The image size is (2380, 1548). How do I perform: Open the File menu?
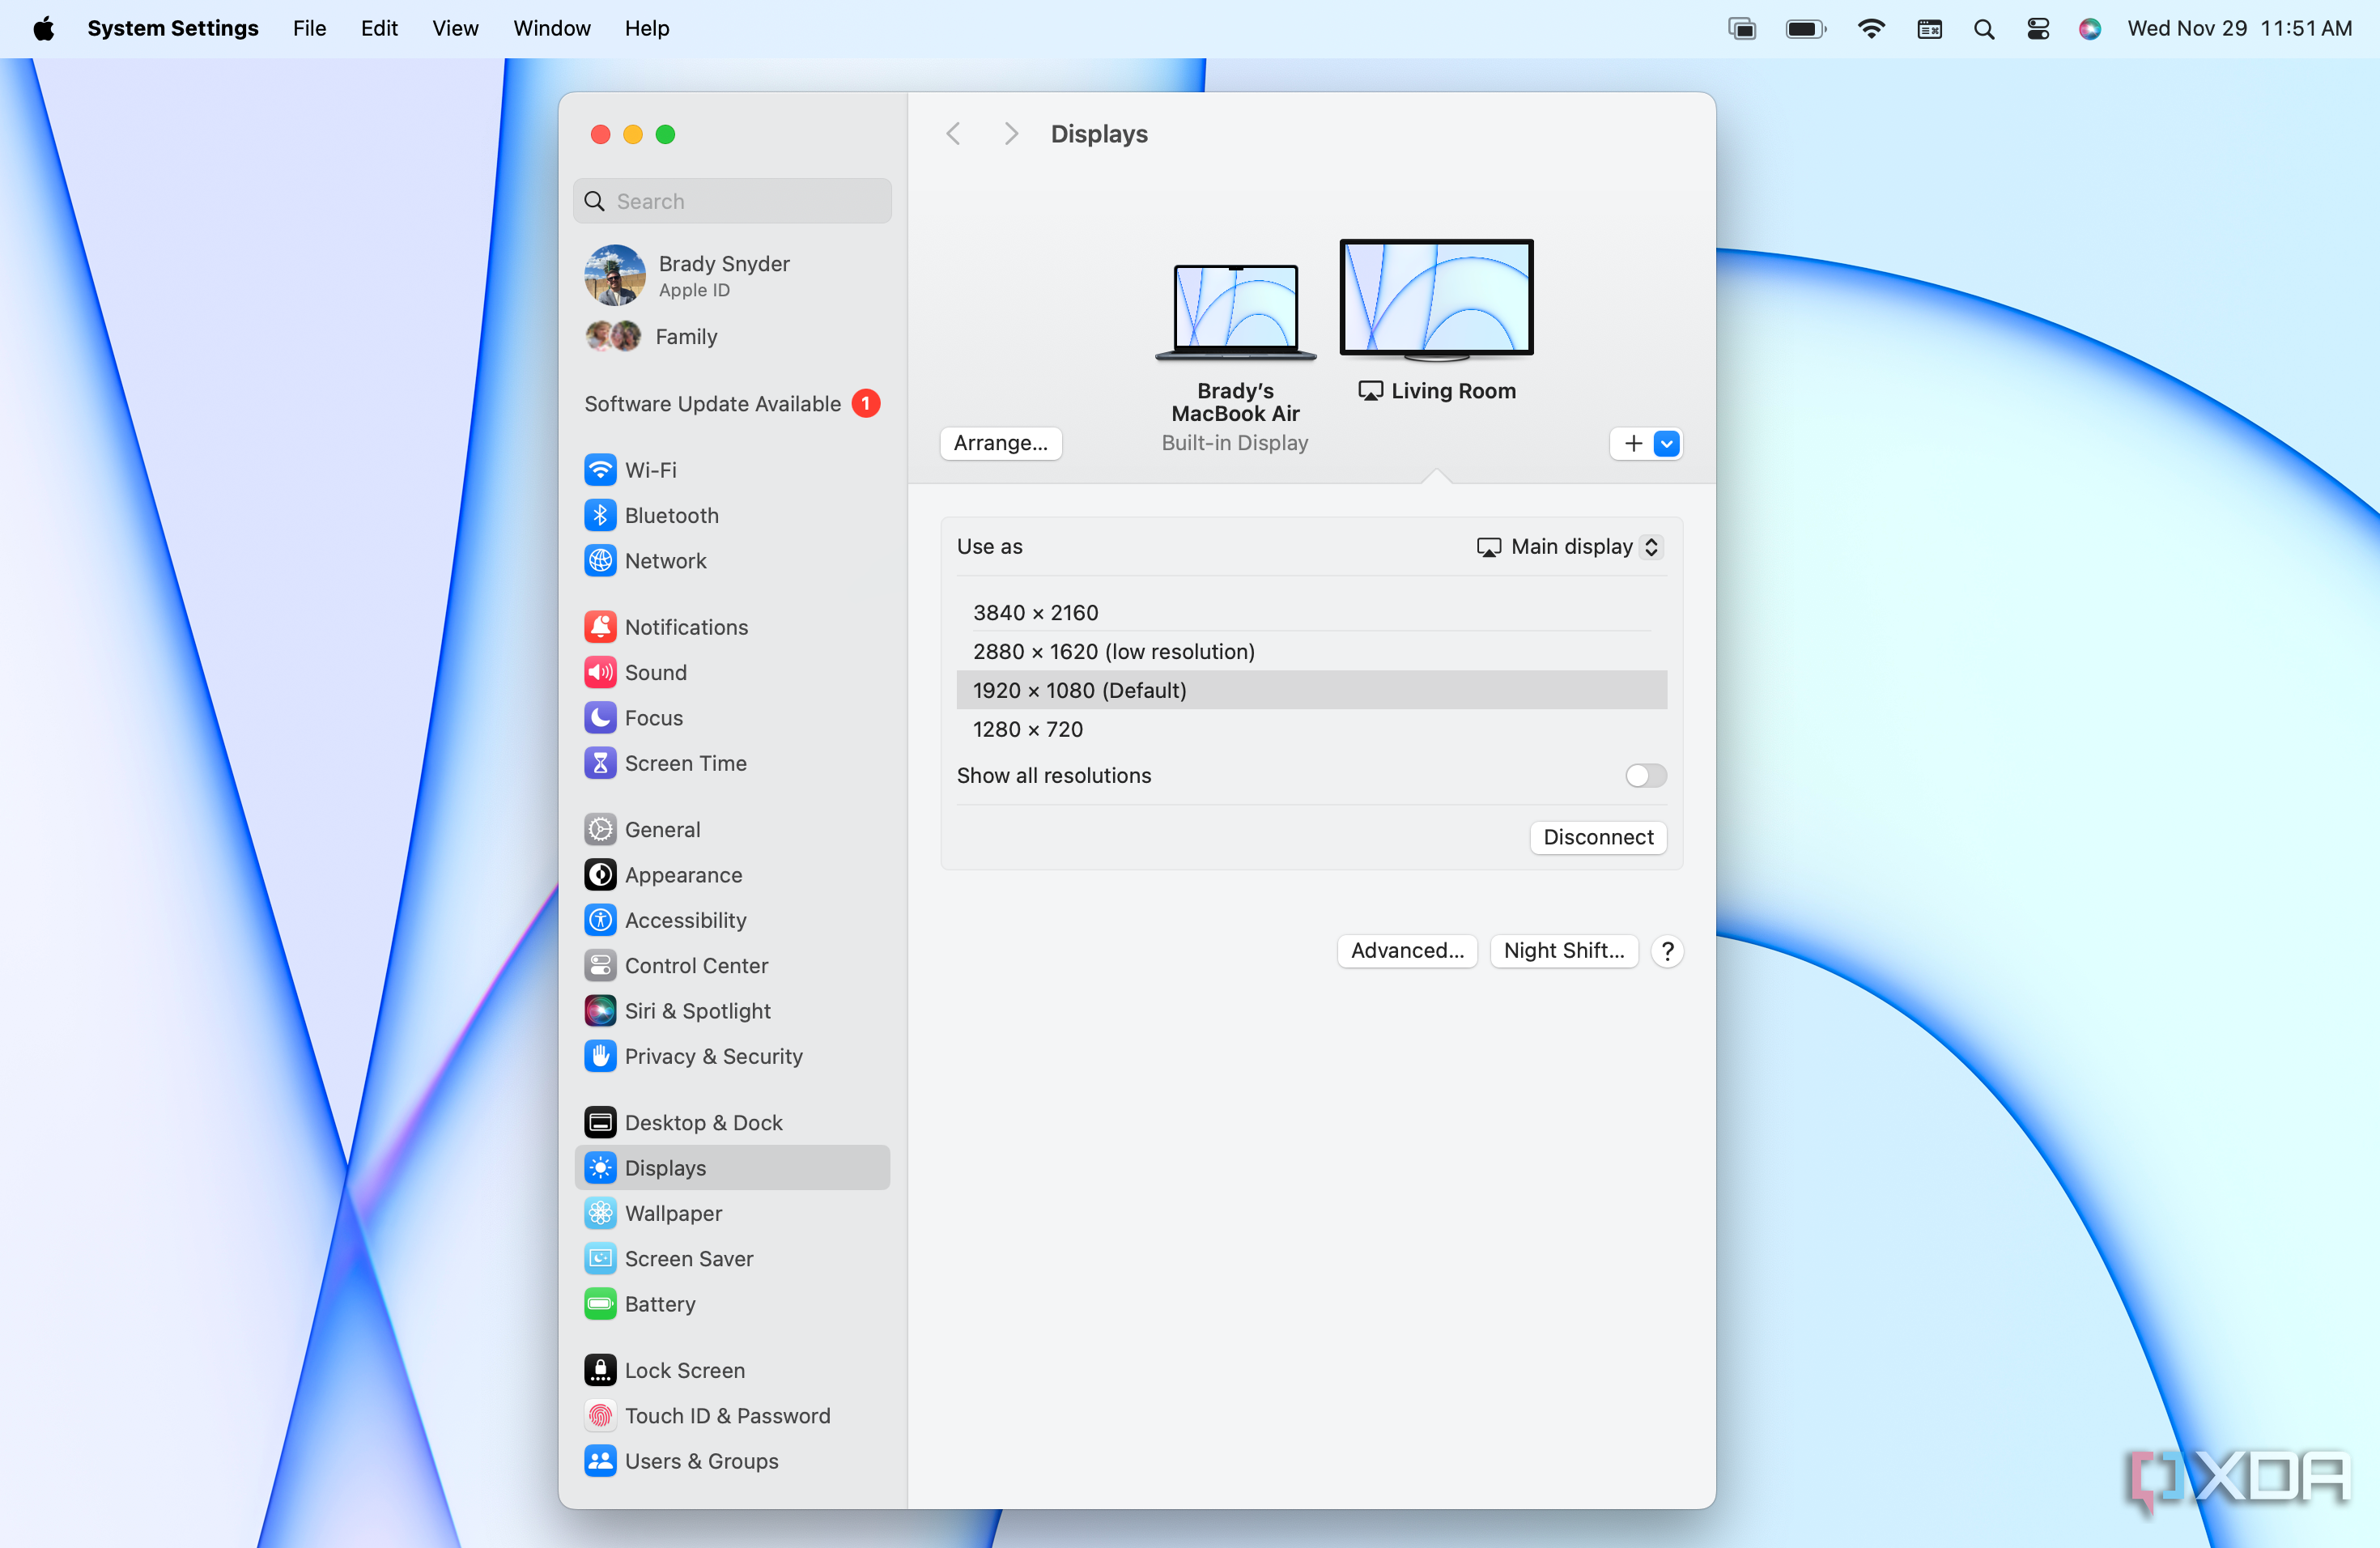(309, 28)
